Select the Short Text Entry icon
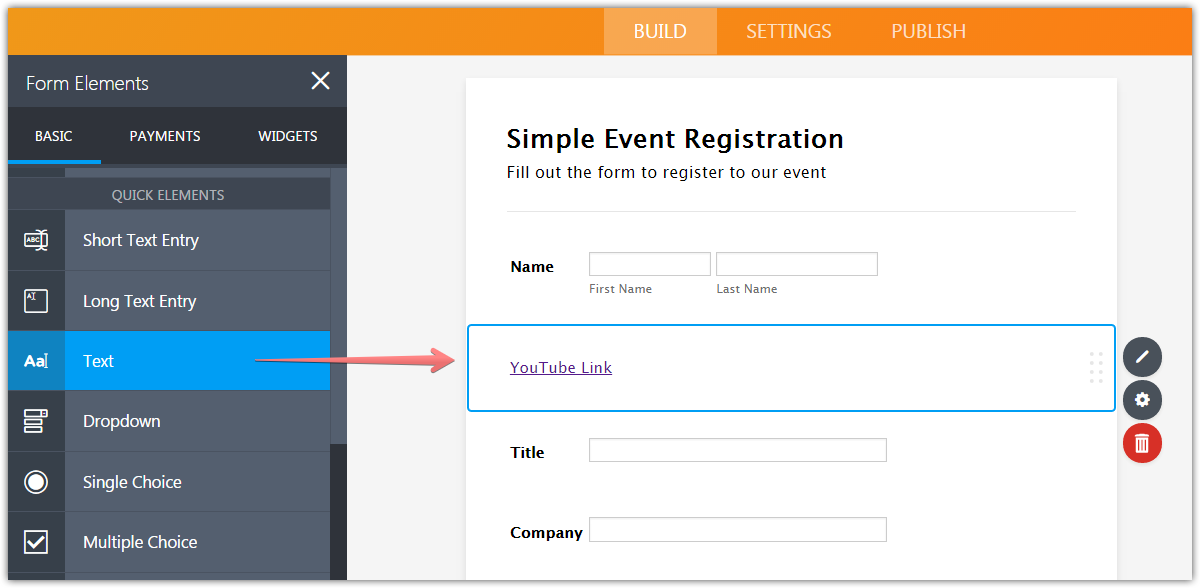This screenshot has height=588, width=1200. [x=36, y=240]
